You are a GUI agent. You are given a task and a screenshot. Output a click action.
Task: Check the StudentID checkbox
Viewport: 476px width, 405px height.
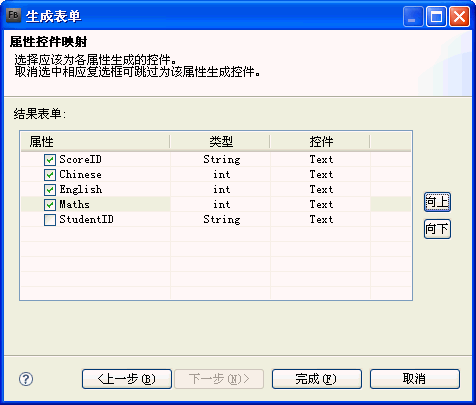(x=50, y=220)
